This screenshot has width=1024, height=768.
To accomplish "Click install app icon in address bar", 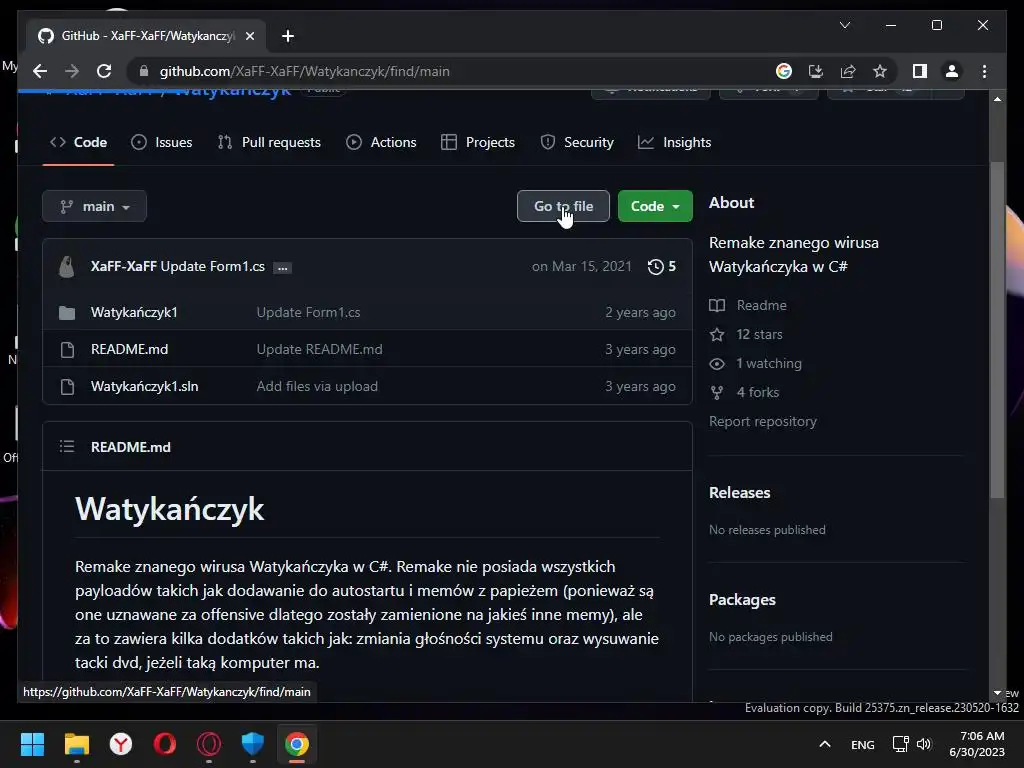I will (816, 71).
